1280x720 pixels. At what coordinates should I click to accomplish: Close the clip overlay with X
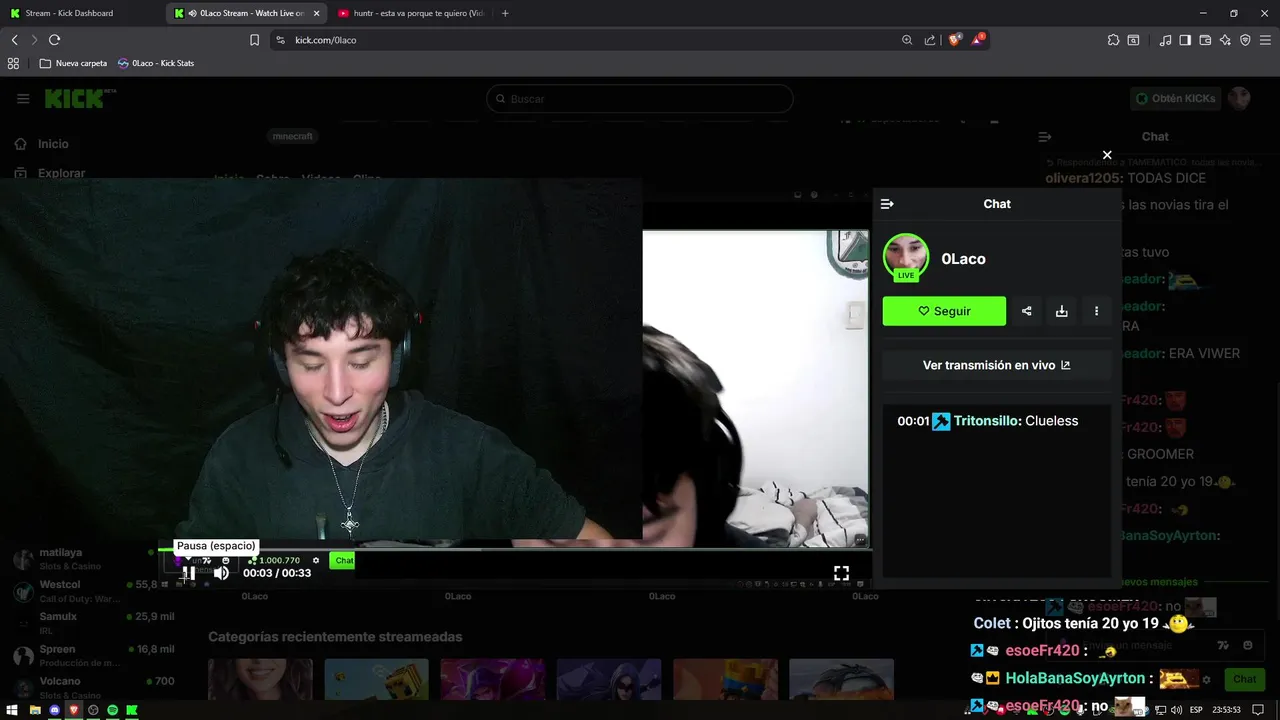pyautogui.click(x=1107, y=155)
